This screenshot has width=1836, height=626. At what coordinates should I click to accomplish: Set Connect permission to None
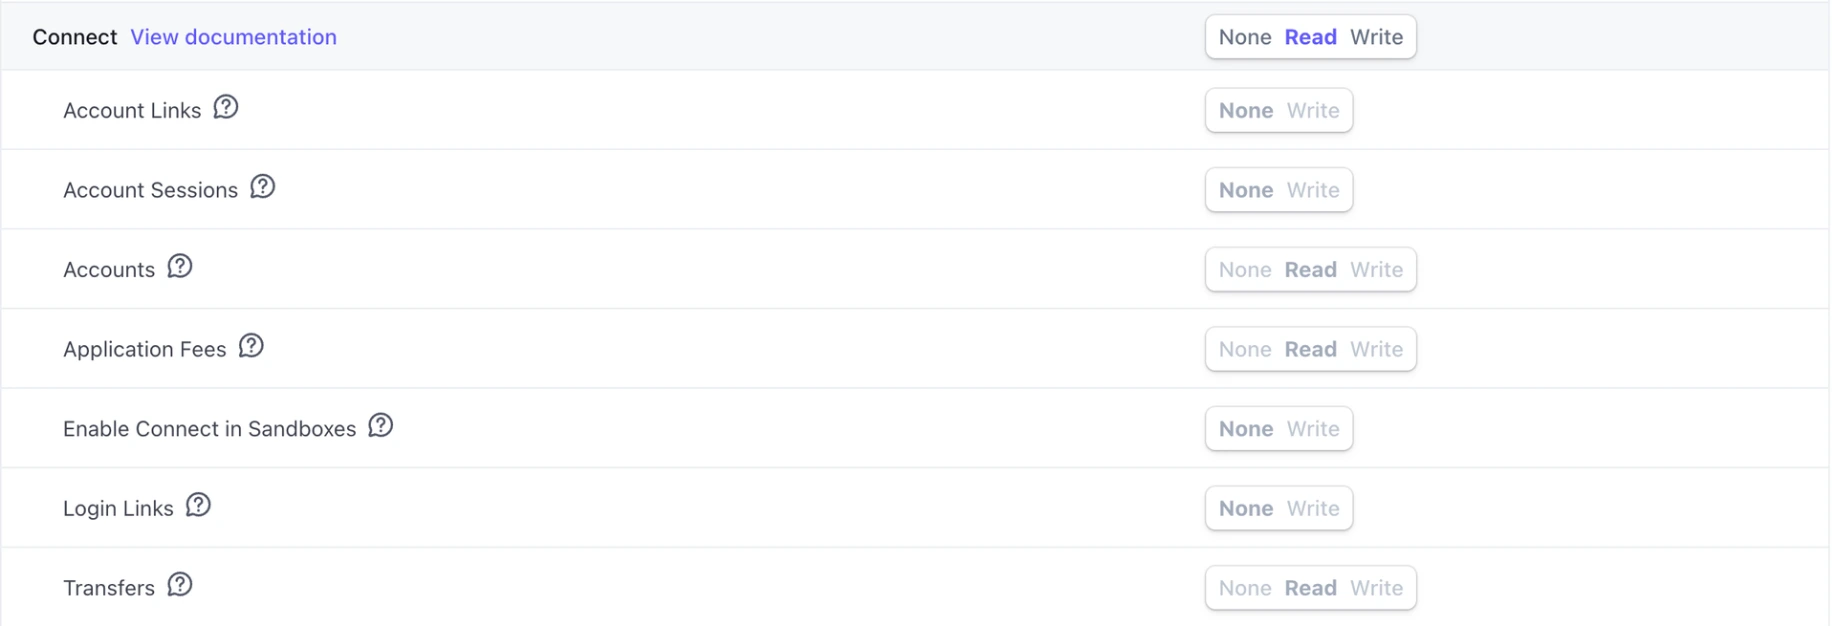1245,37
